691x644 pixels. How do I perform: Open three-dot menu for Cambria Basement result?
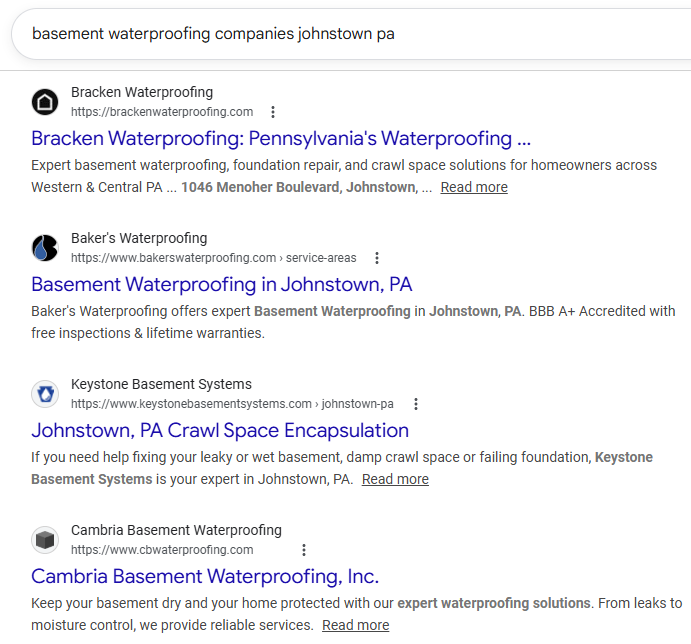304,550
